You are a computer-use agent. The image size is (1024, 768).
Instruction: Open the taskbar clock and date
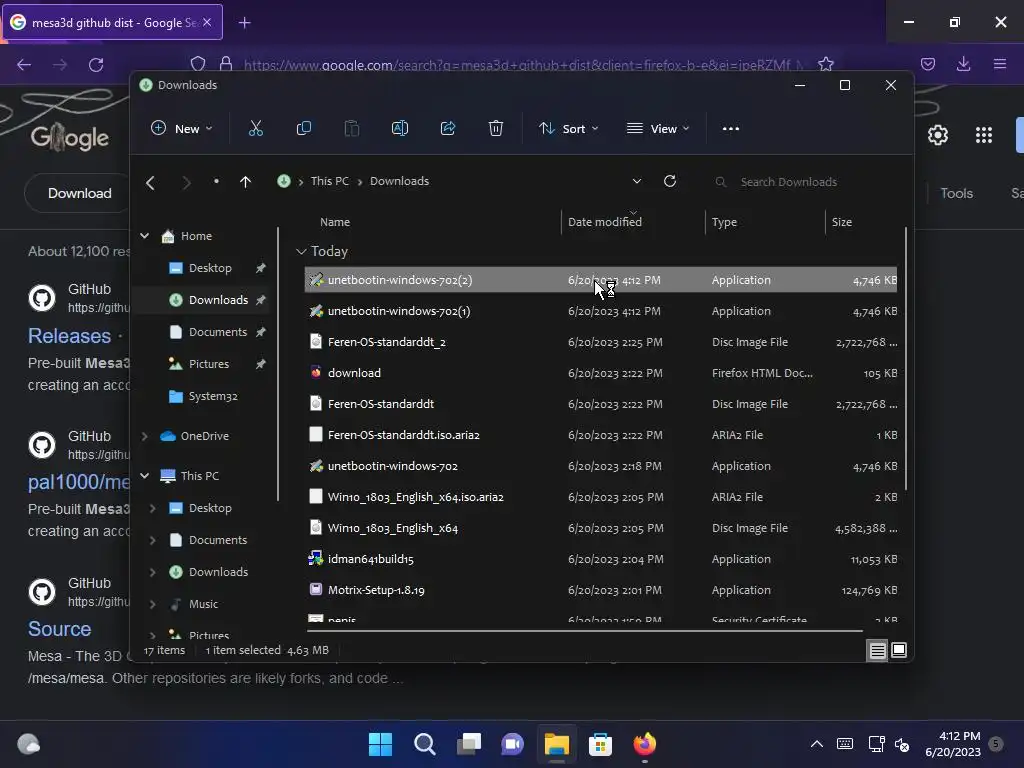pyautogui.click(x=953, y=744)
